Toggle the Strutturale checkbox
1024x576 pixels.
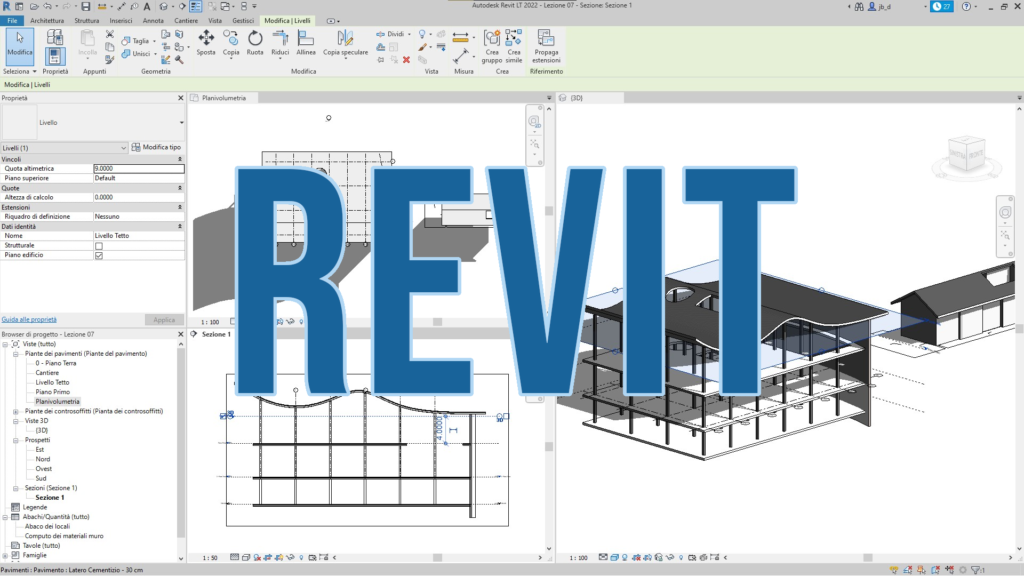(99, 246)
